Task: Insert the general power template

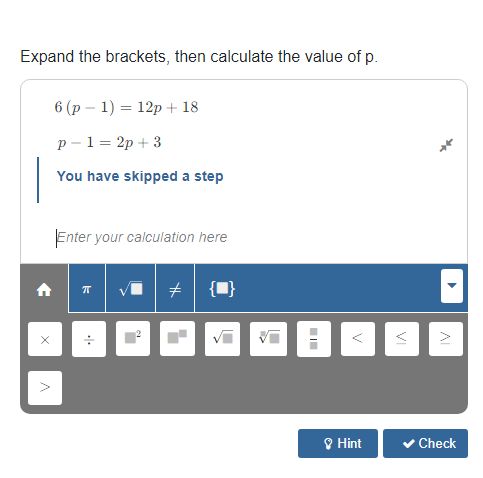Action: (x=177, y=339)
